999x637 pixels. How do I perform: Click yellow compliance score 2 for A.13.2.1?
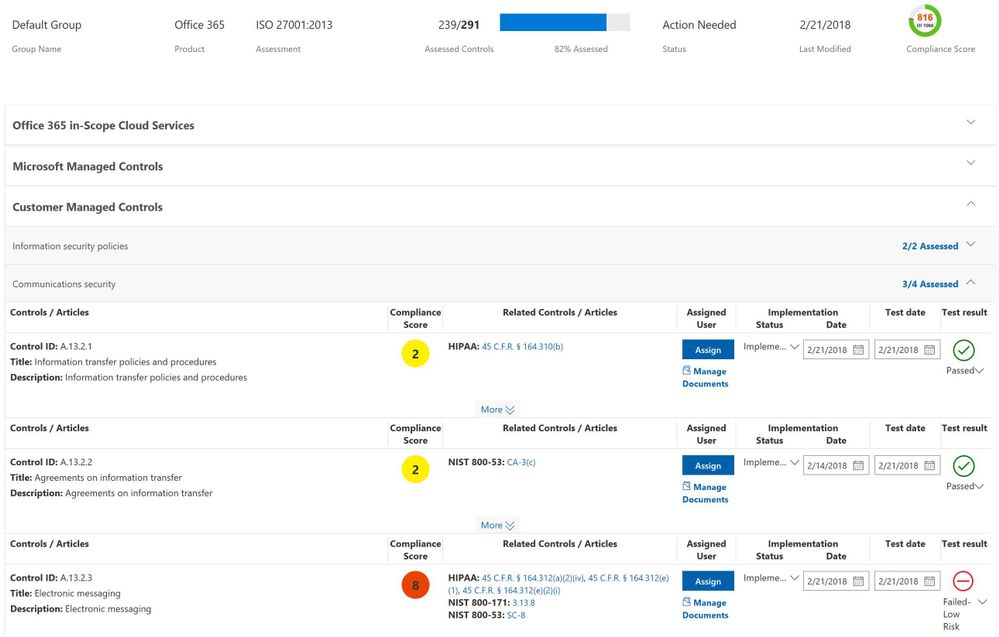pyautogui.click(x=415, y=354)
